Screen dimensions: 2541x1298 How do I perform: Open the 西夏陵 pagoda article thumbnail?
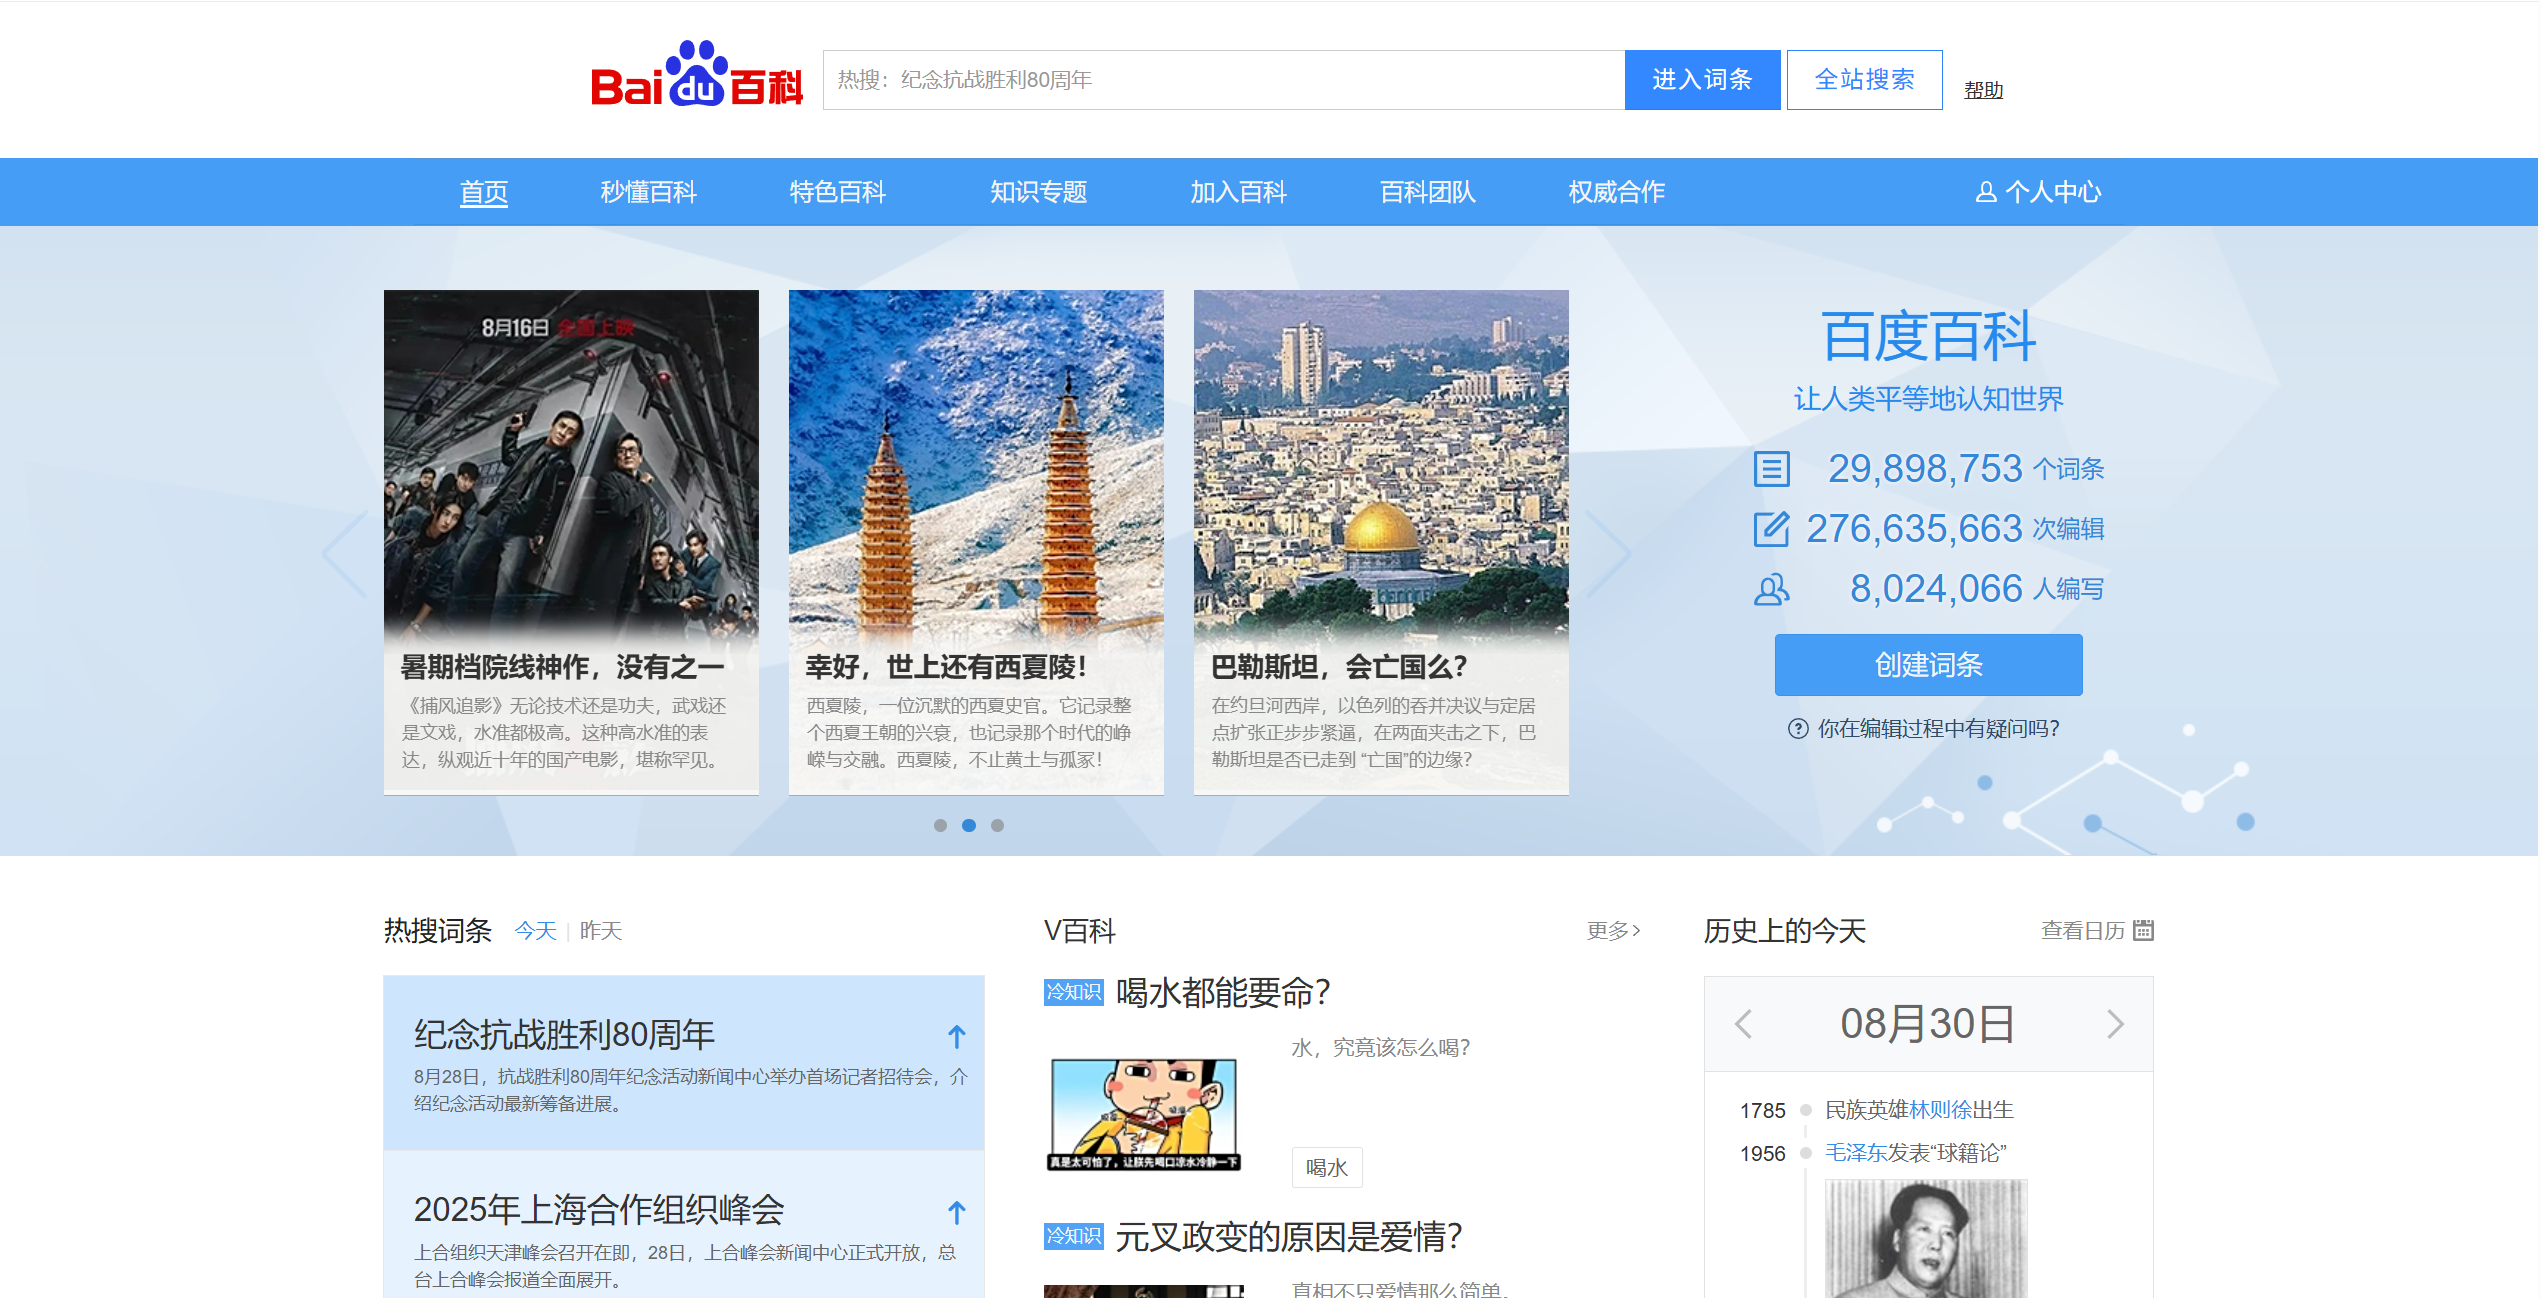[976, 470]
